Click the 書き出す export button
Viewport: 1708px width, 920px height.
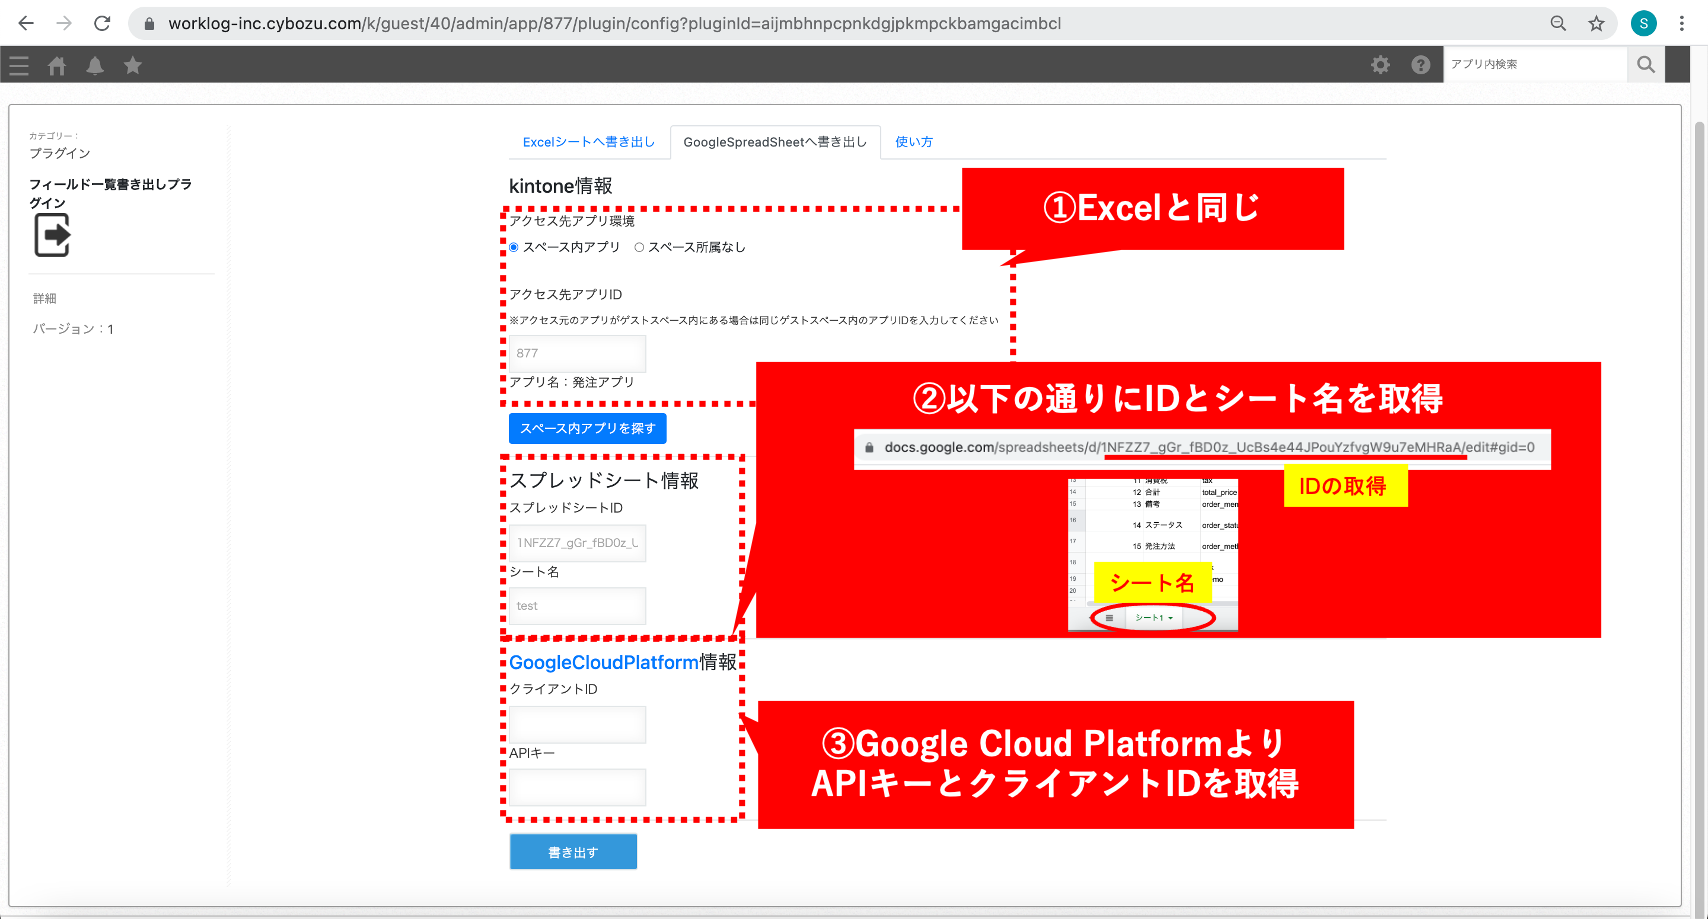pyautogui.click(x=573, y=852)
